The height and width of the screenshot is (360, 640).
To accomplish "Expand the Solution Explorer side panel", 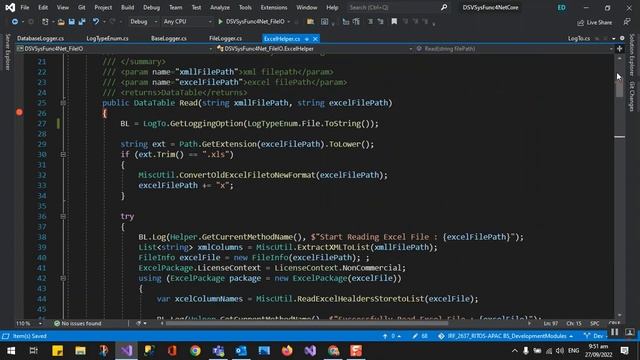I will click(632, 55).
